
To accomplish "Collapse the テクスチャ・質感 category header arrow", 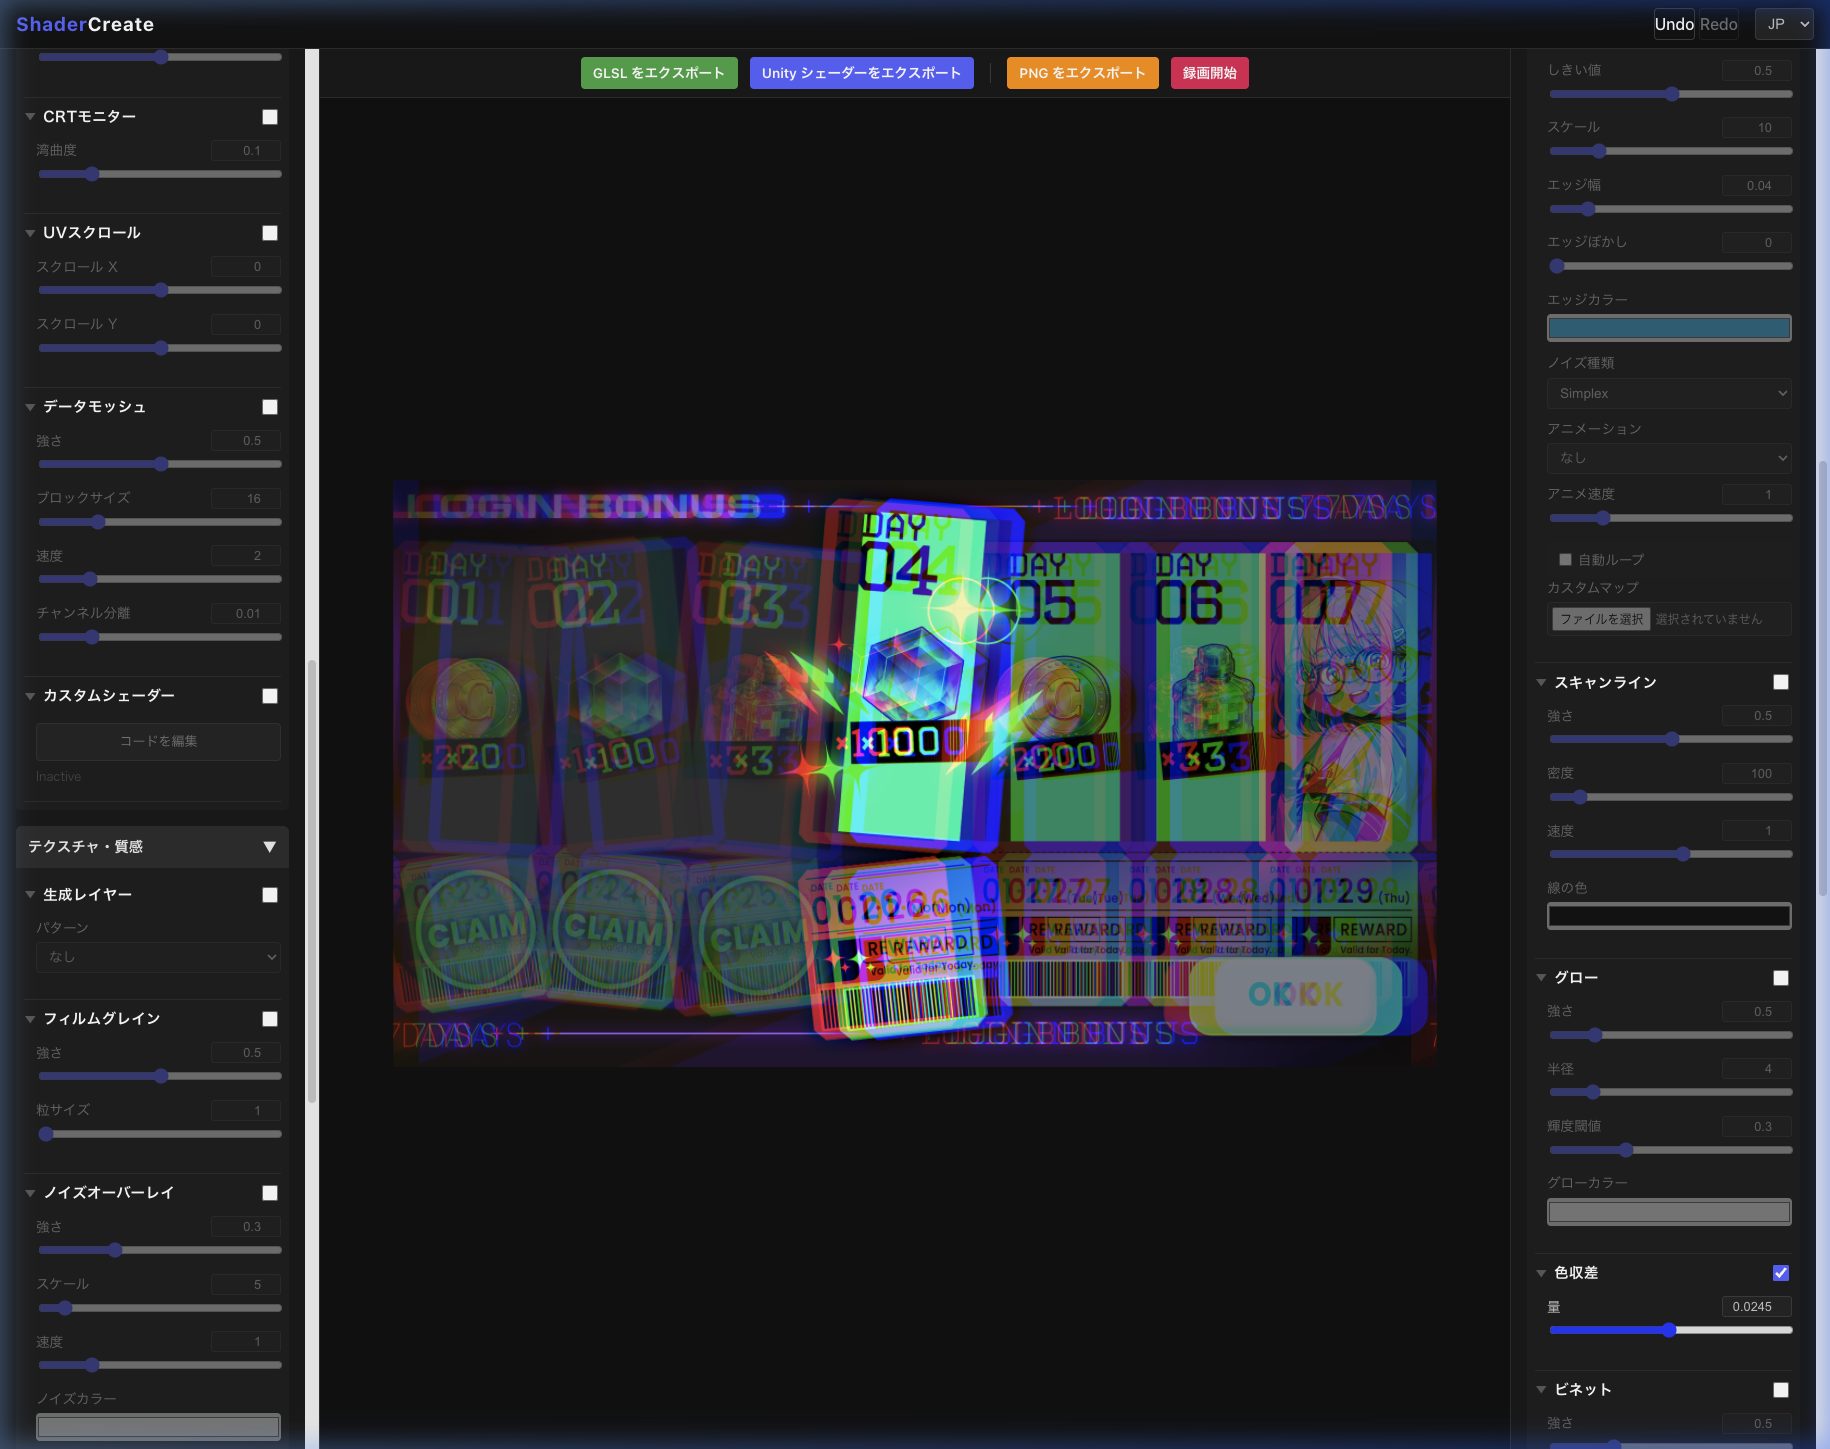I will (x=269, y=847).
